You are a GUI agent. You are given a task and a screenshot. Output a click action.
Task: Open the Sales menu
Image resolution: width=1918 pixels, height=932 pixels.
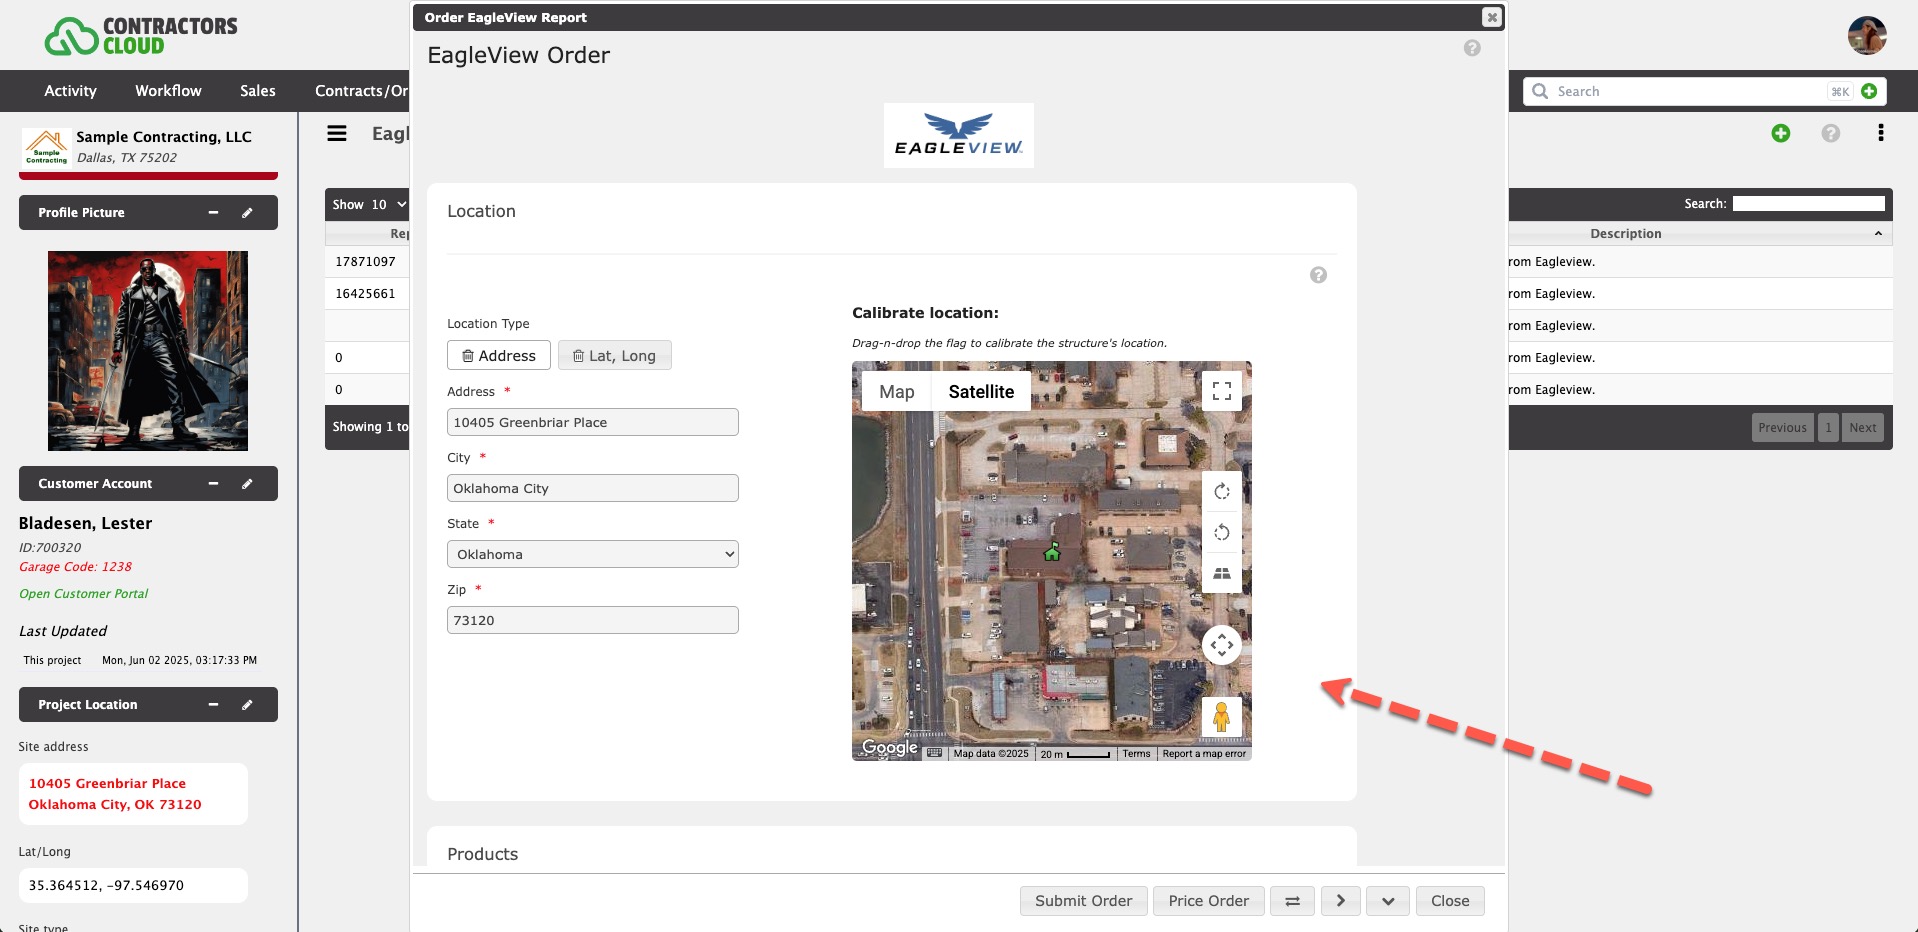pyautogui.click(x=258, y=91)
